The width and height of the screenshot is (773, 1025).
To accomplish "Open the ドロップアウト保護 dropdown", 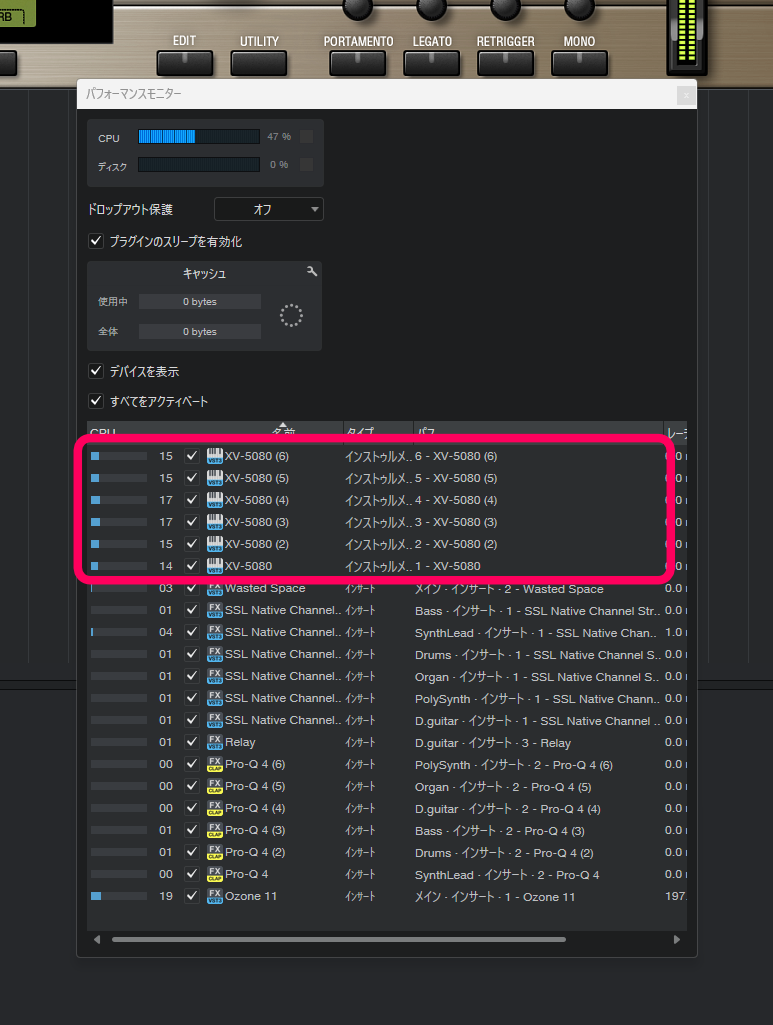I will (x=269, y=209).
